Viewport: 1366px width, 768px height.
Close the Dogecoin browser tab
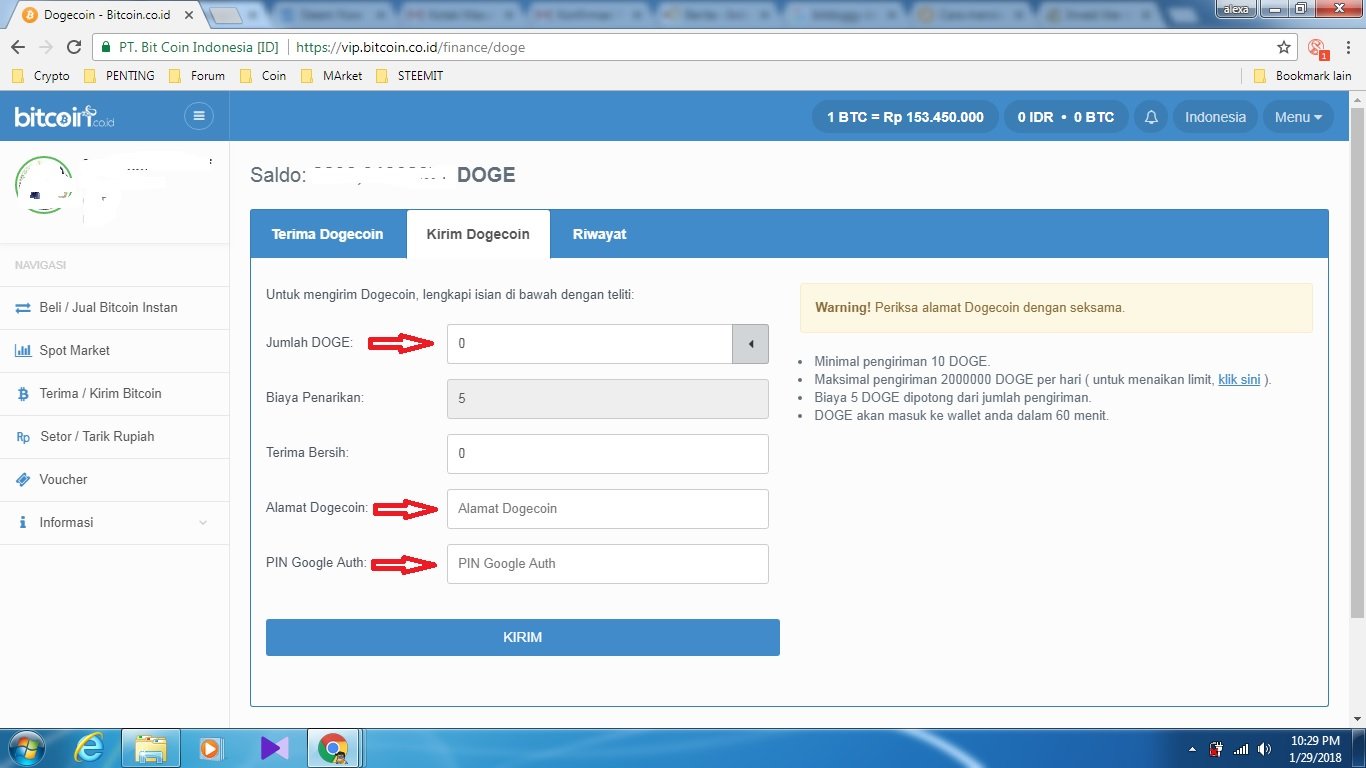188,16
